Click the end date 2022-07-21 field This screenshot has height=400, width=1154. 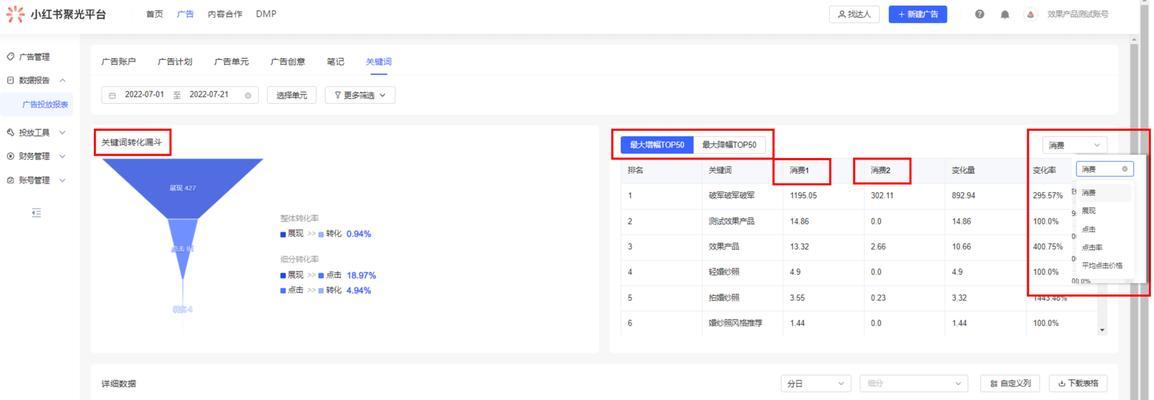[209, 95]
